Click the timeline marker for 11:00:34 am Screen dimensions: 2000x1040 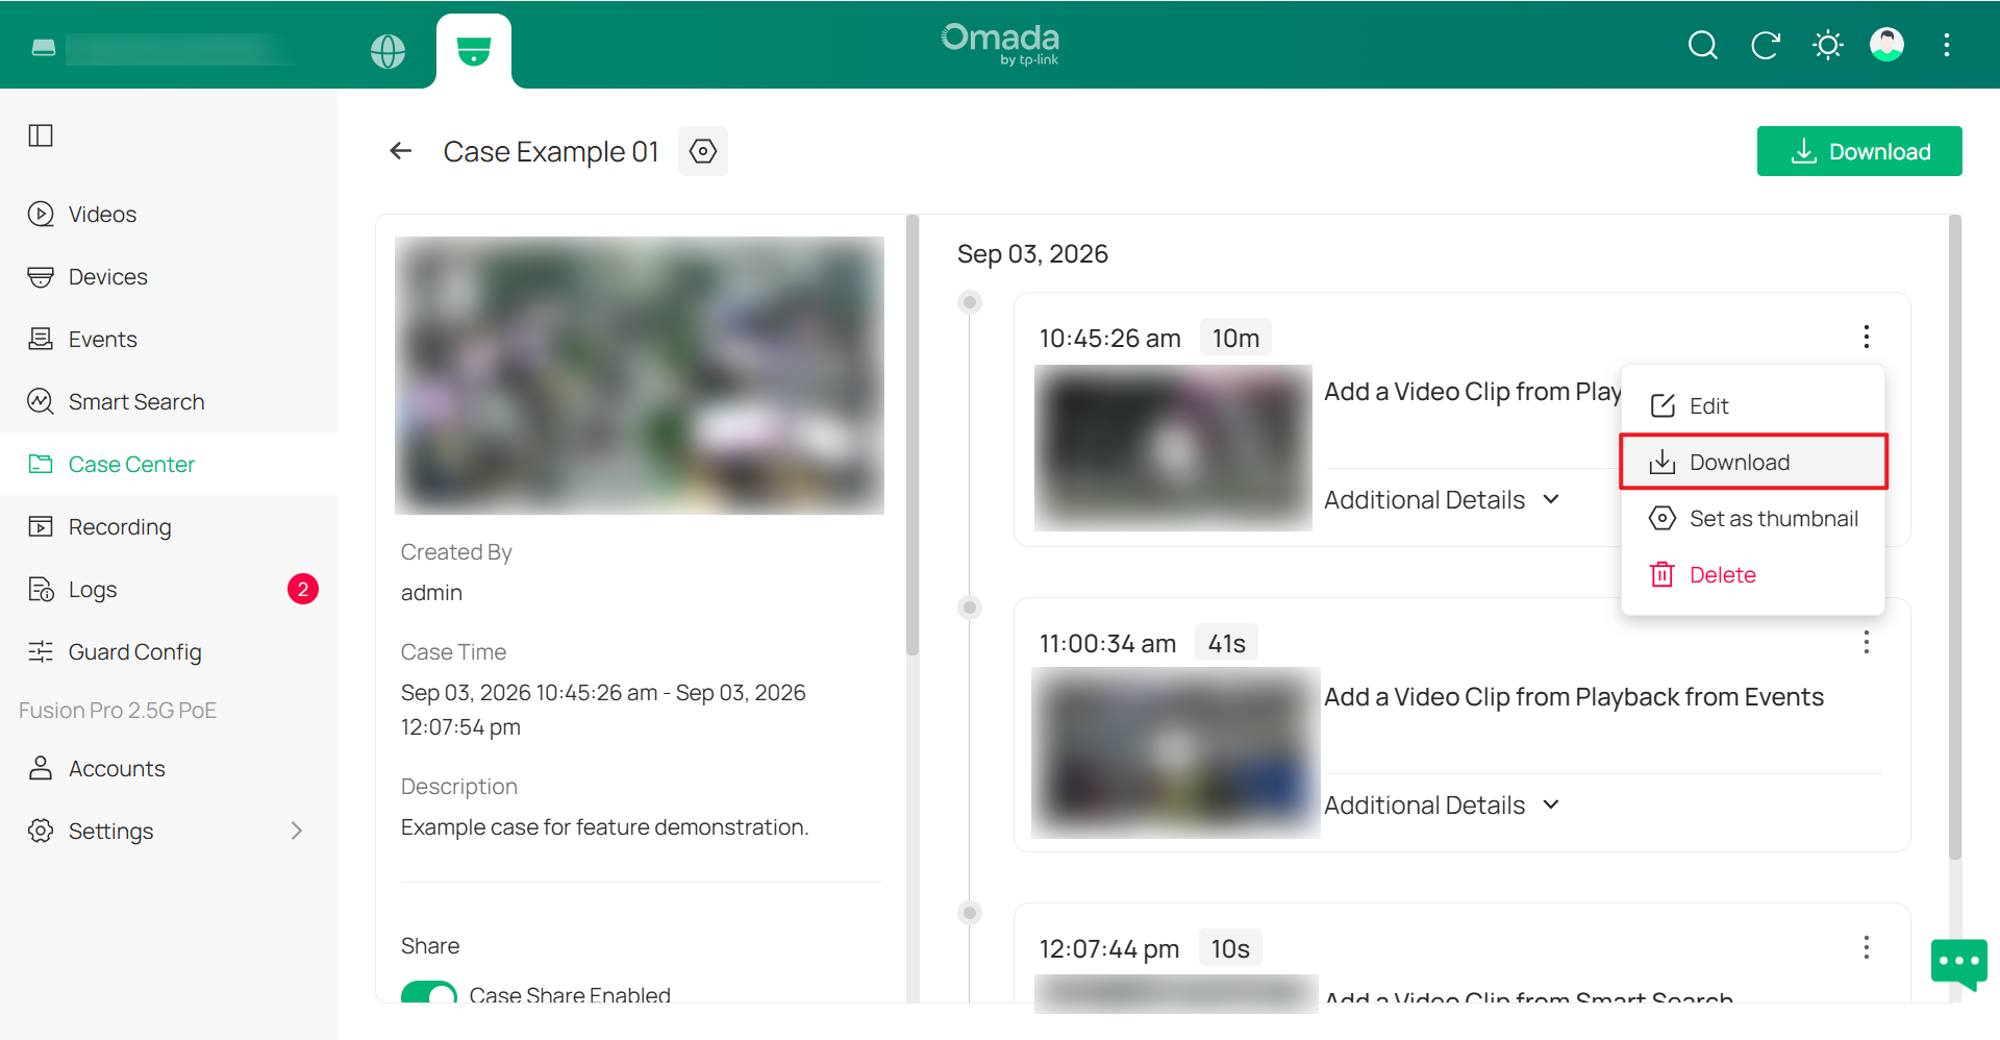969,607
